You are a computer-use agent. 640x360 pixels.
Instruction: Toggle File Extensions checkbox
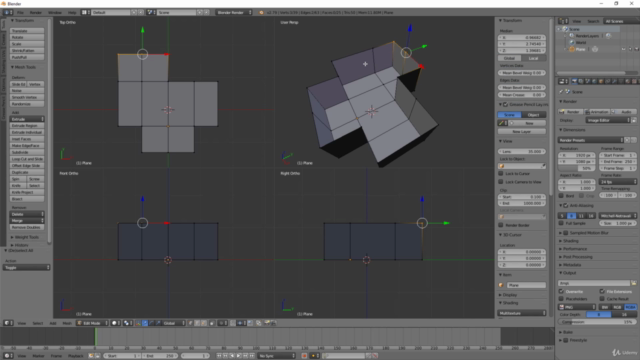tap(602, 291)
